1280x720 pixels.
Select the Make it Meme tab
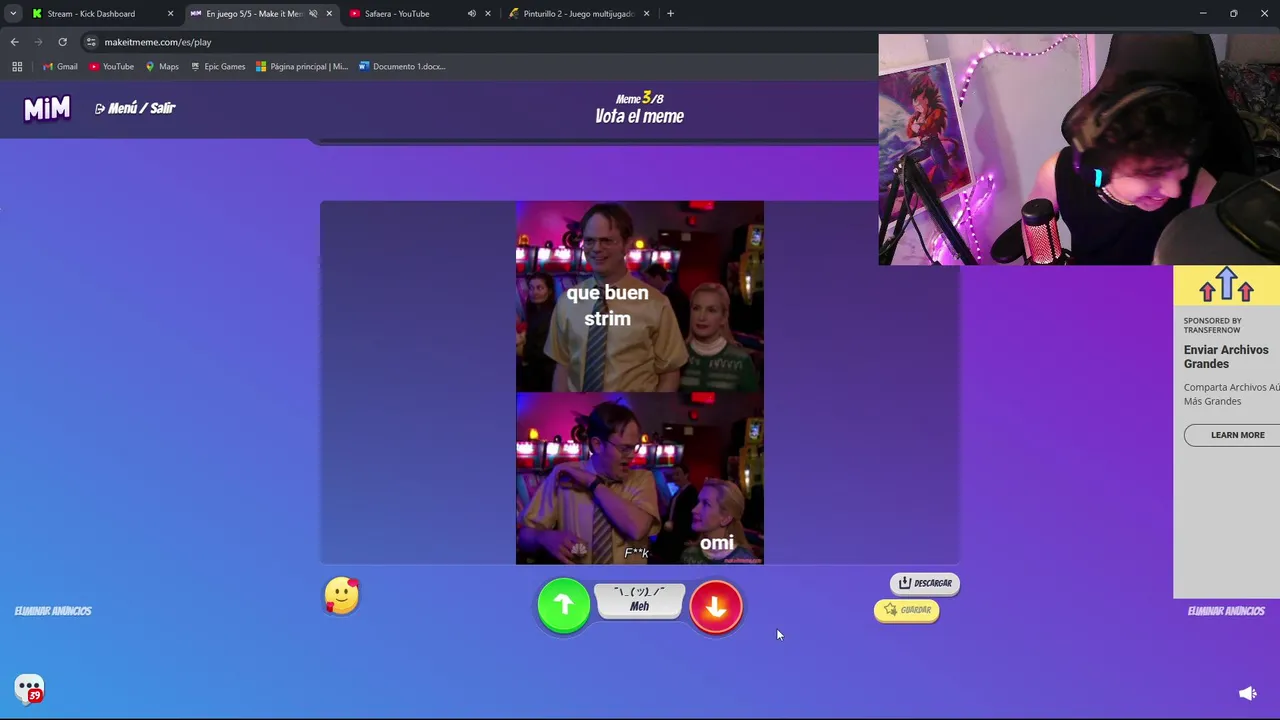pos(253,14)
